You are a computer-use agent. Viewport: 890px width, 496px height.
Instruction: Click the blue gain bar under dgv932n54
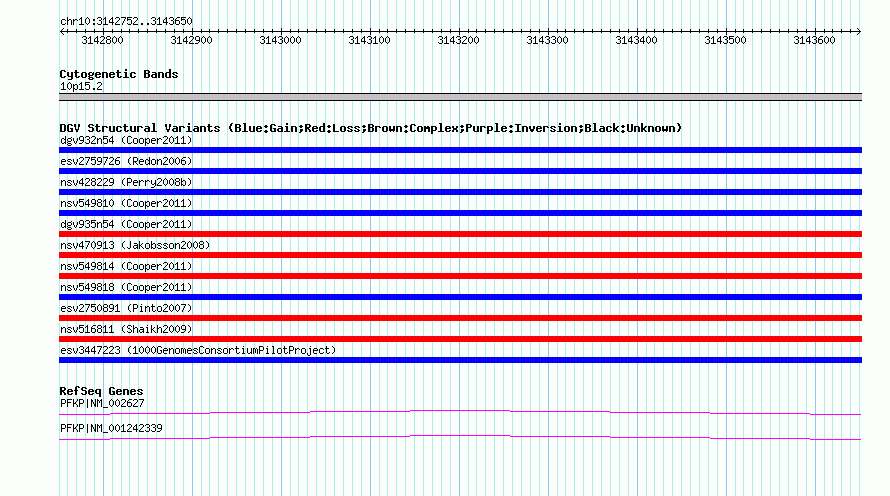point(460,150)
